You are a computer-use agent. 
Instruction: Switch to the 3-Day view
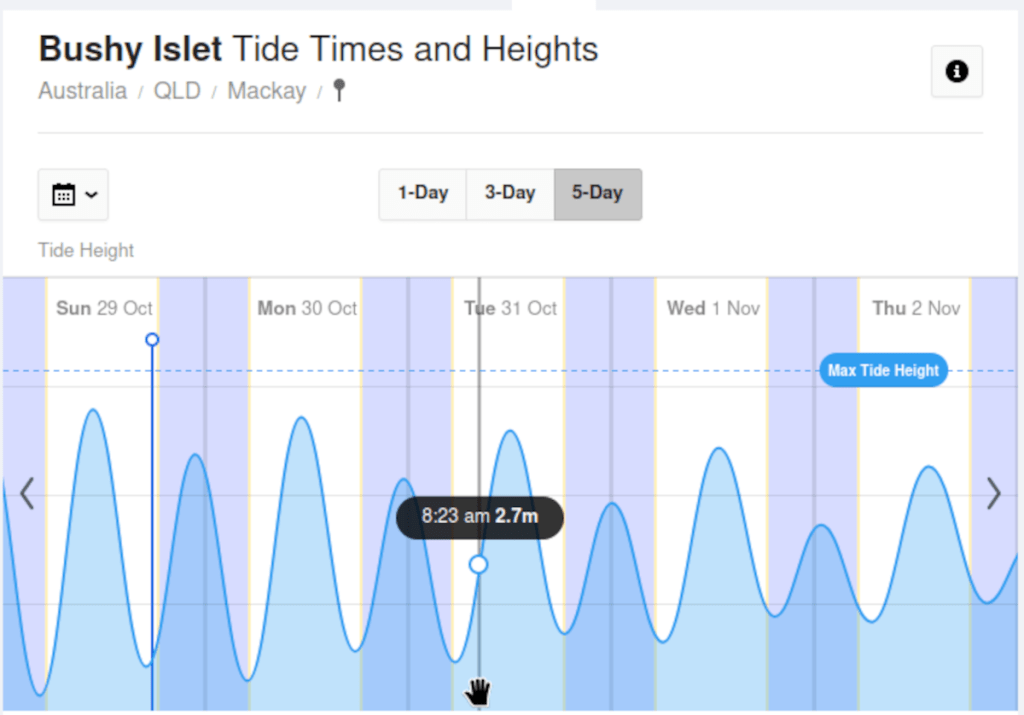[510, 193]
